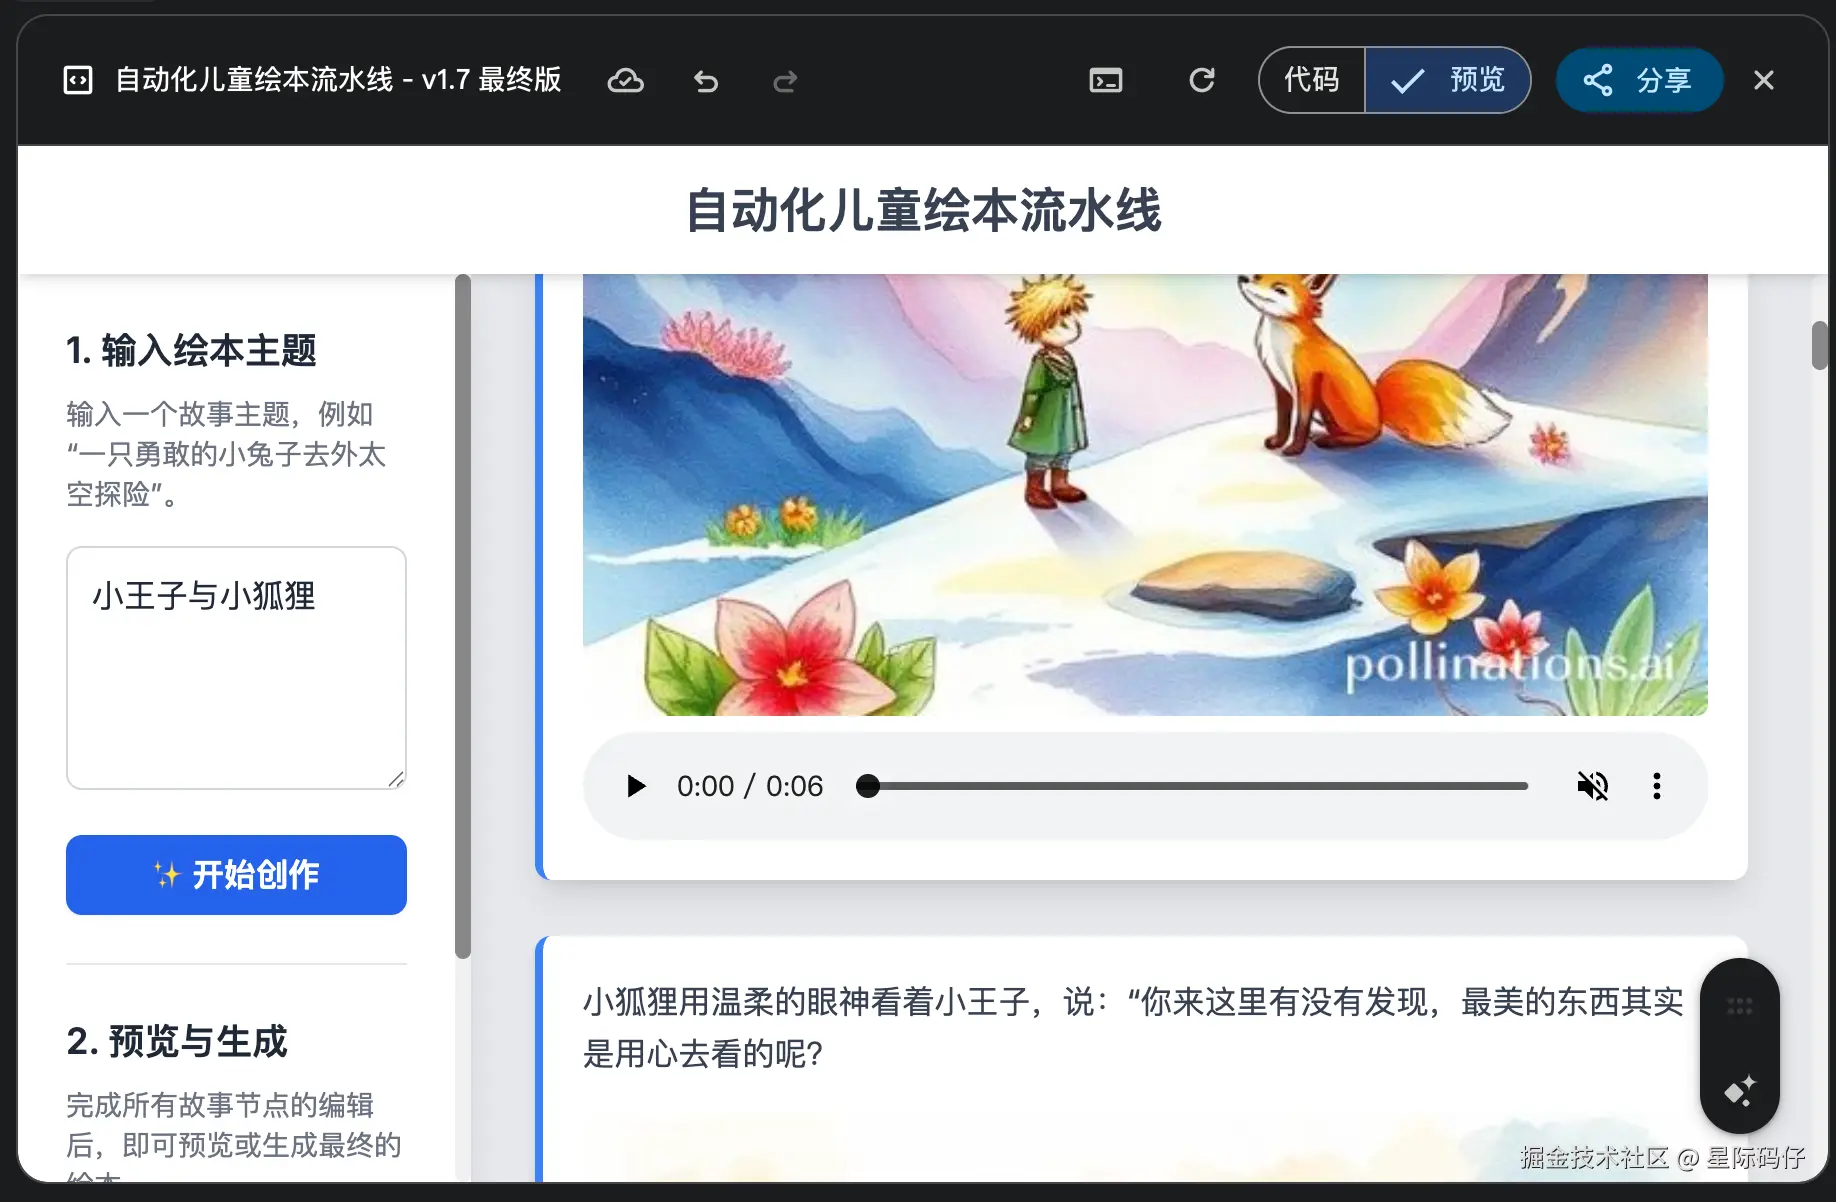This screenshot has height=1202, width=1836.
Task: Click the grid dots handle on floating pill
Action: click(1740, 1006)
